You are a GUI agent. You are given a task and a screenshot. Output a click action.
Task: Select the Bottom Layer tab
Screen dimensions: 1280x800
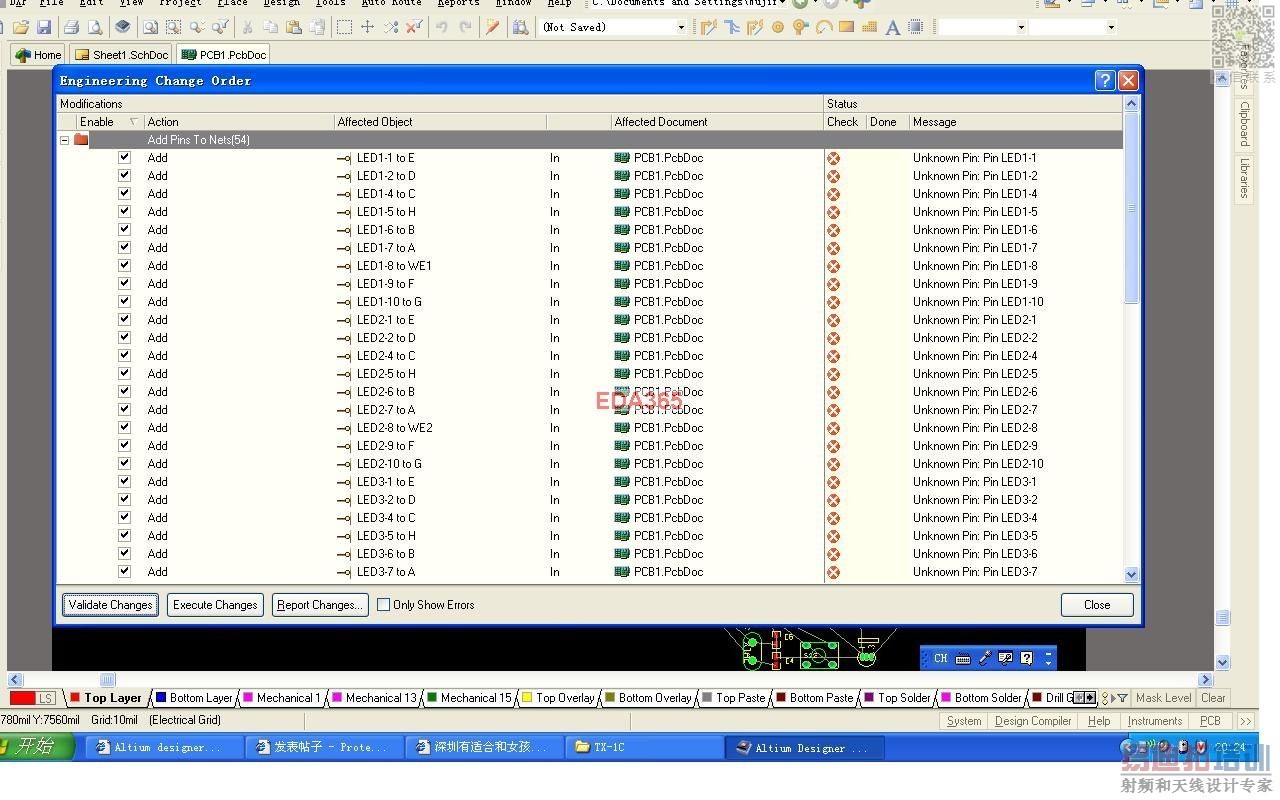(x=194, y=698)
